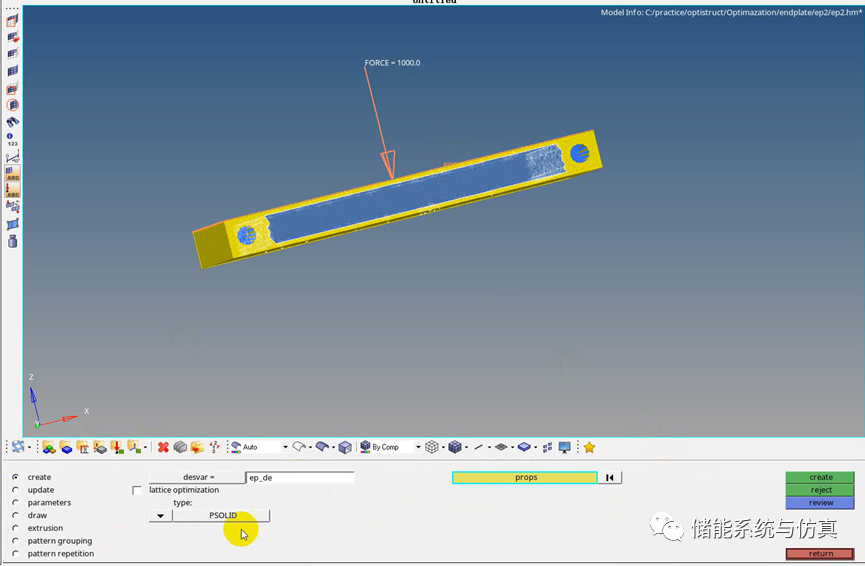Open the System Collectors icon
This screenshot has width=865, height=566.
coord(134,447)
